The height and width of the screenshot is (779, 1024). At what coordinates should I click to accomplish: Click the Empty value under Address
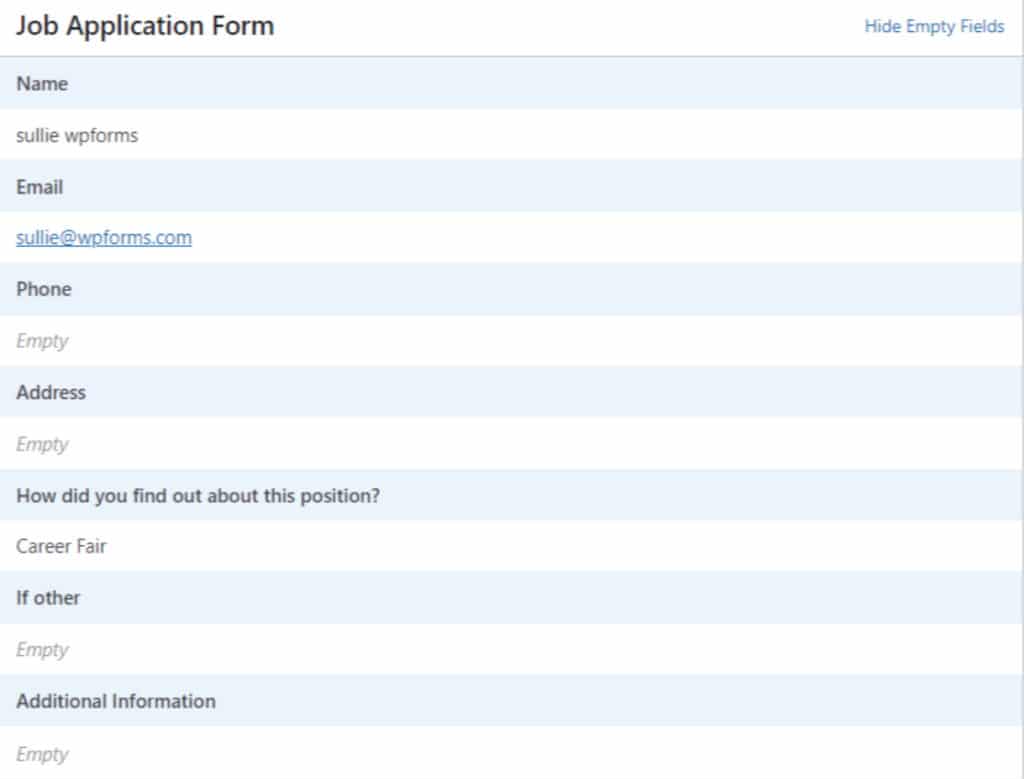click(42, 443)
